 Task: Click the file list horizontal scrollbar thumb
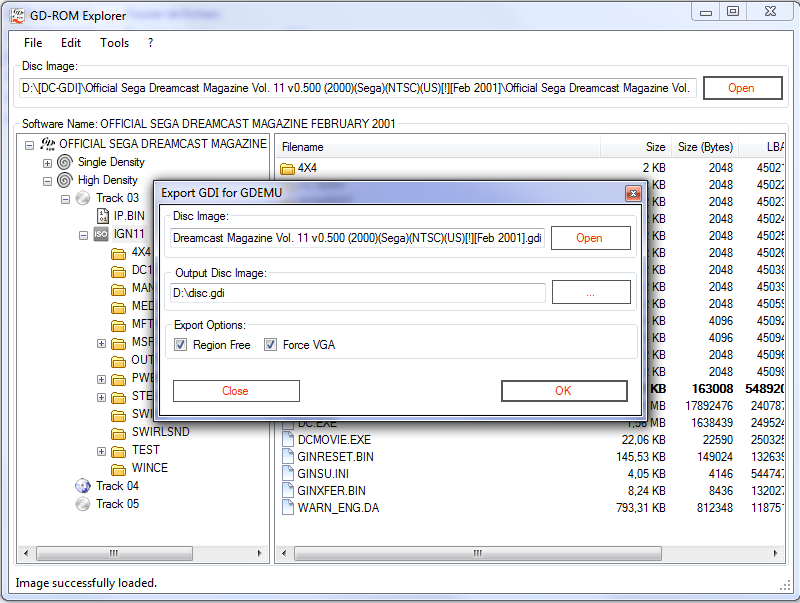478,553
